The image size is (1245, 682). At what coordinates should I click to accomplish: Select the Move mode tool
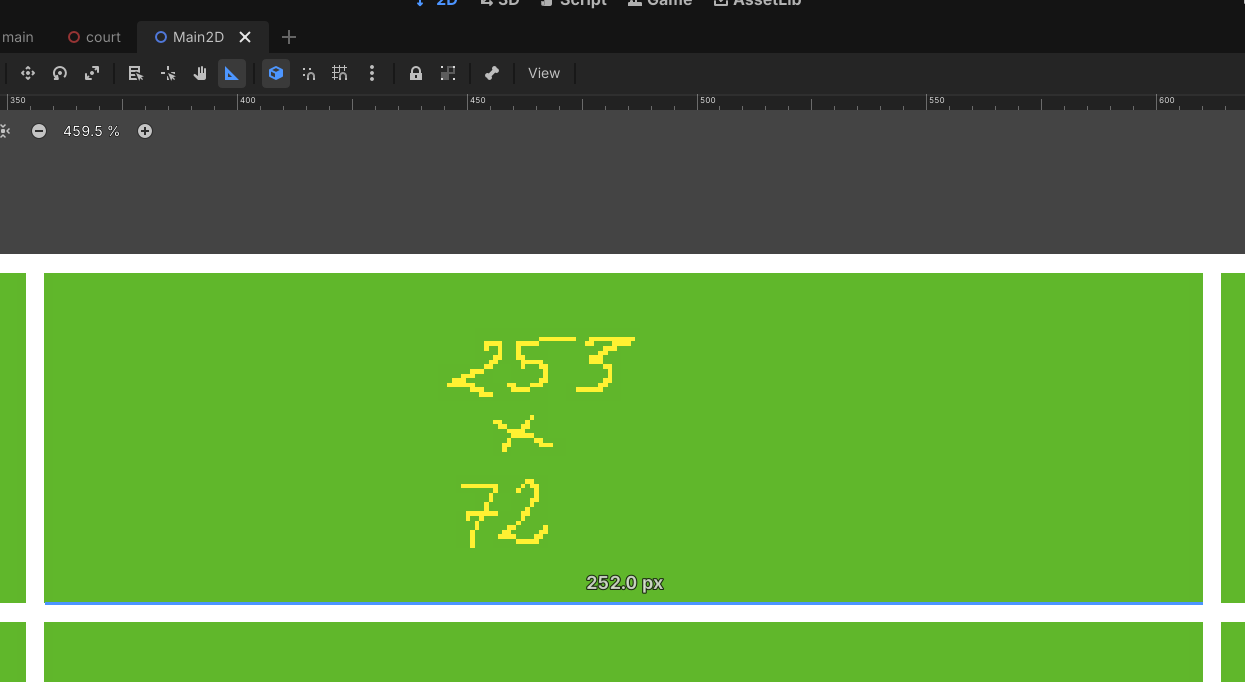tap(28, 73)
